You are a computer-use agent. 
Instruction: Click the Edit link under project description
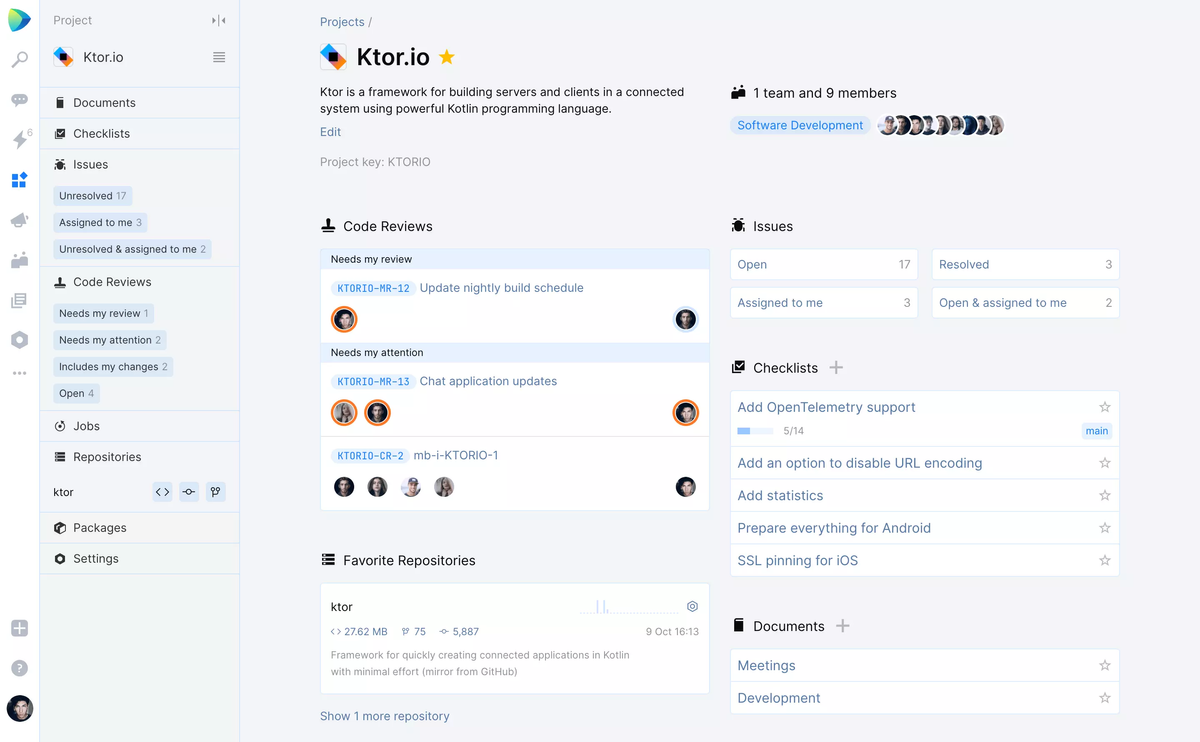330,132
